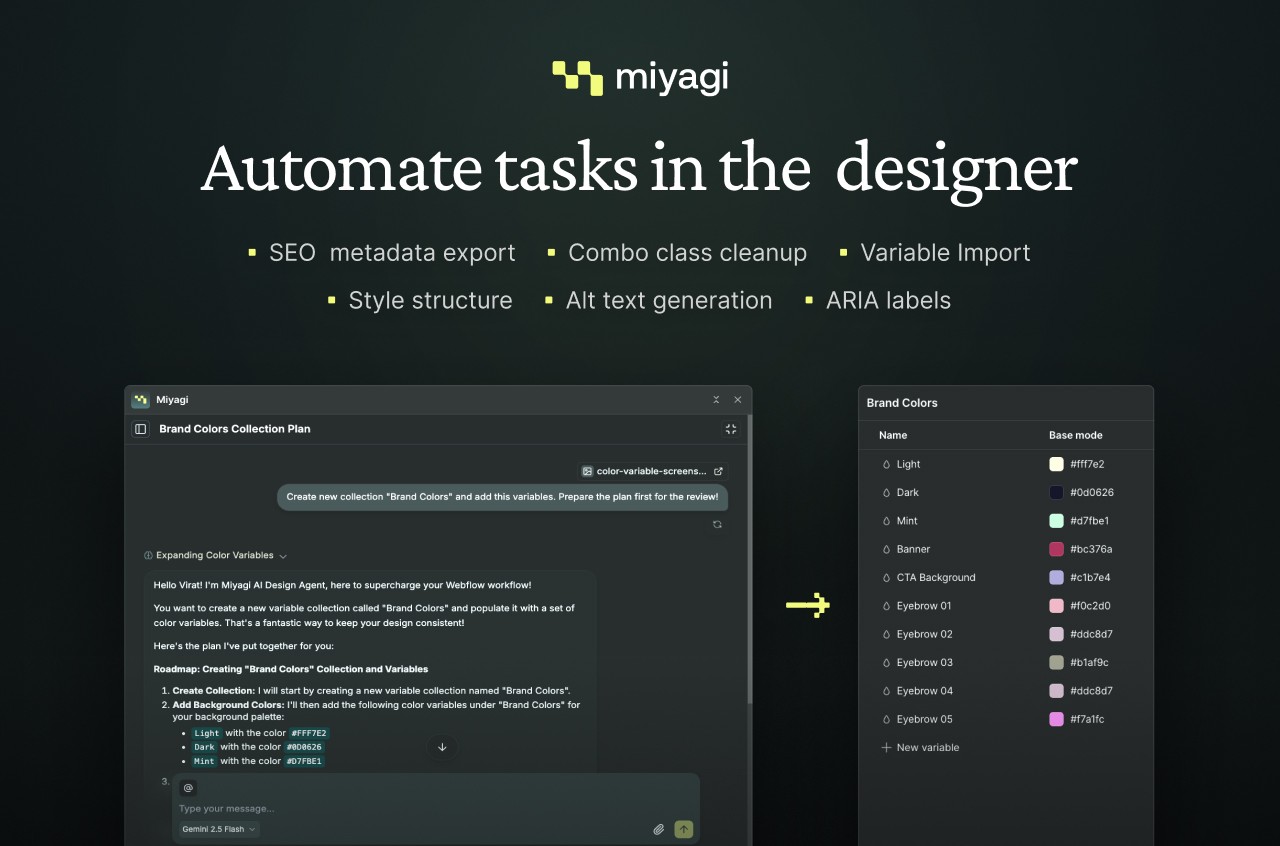Click the #ddc8d7 value in Eyebrow 02 row
1280x846 pixels.
[1091, 634]
